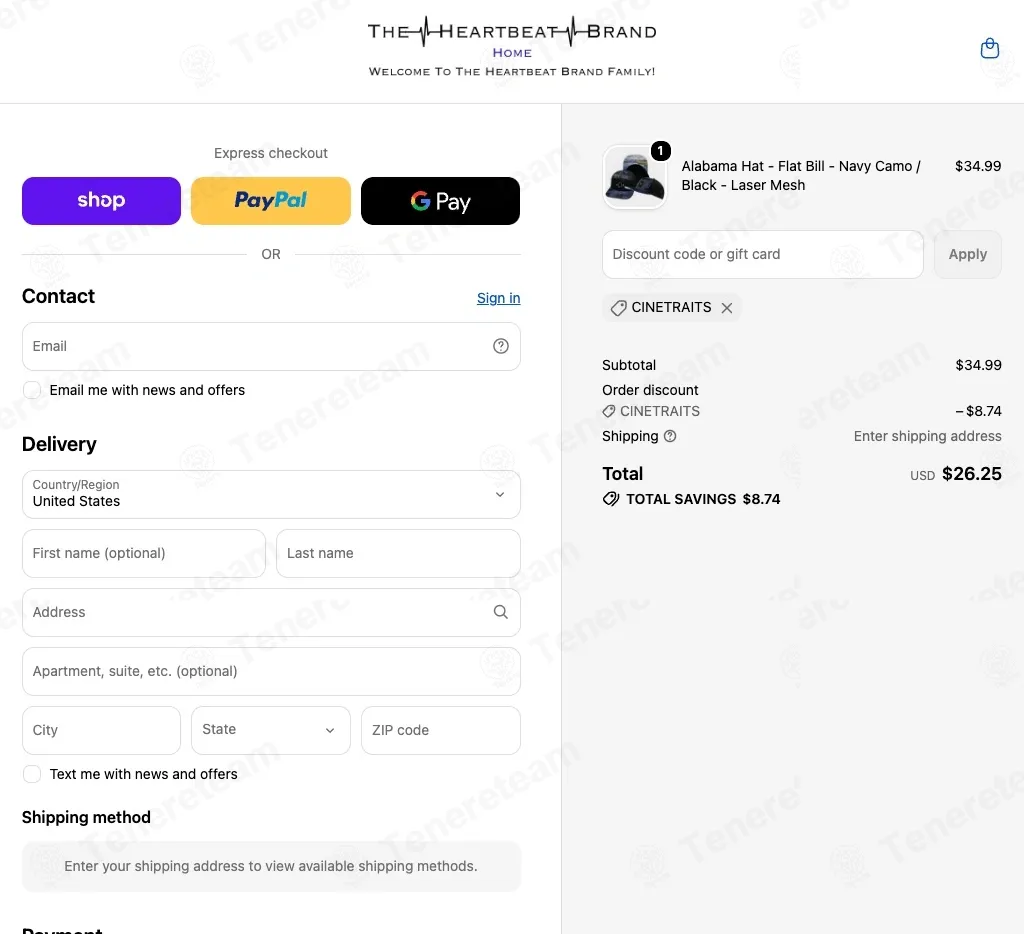1024x934 pixels.
Task: Enable Email me with news and offers
Action: 31,390
